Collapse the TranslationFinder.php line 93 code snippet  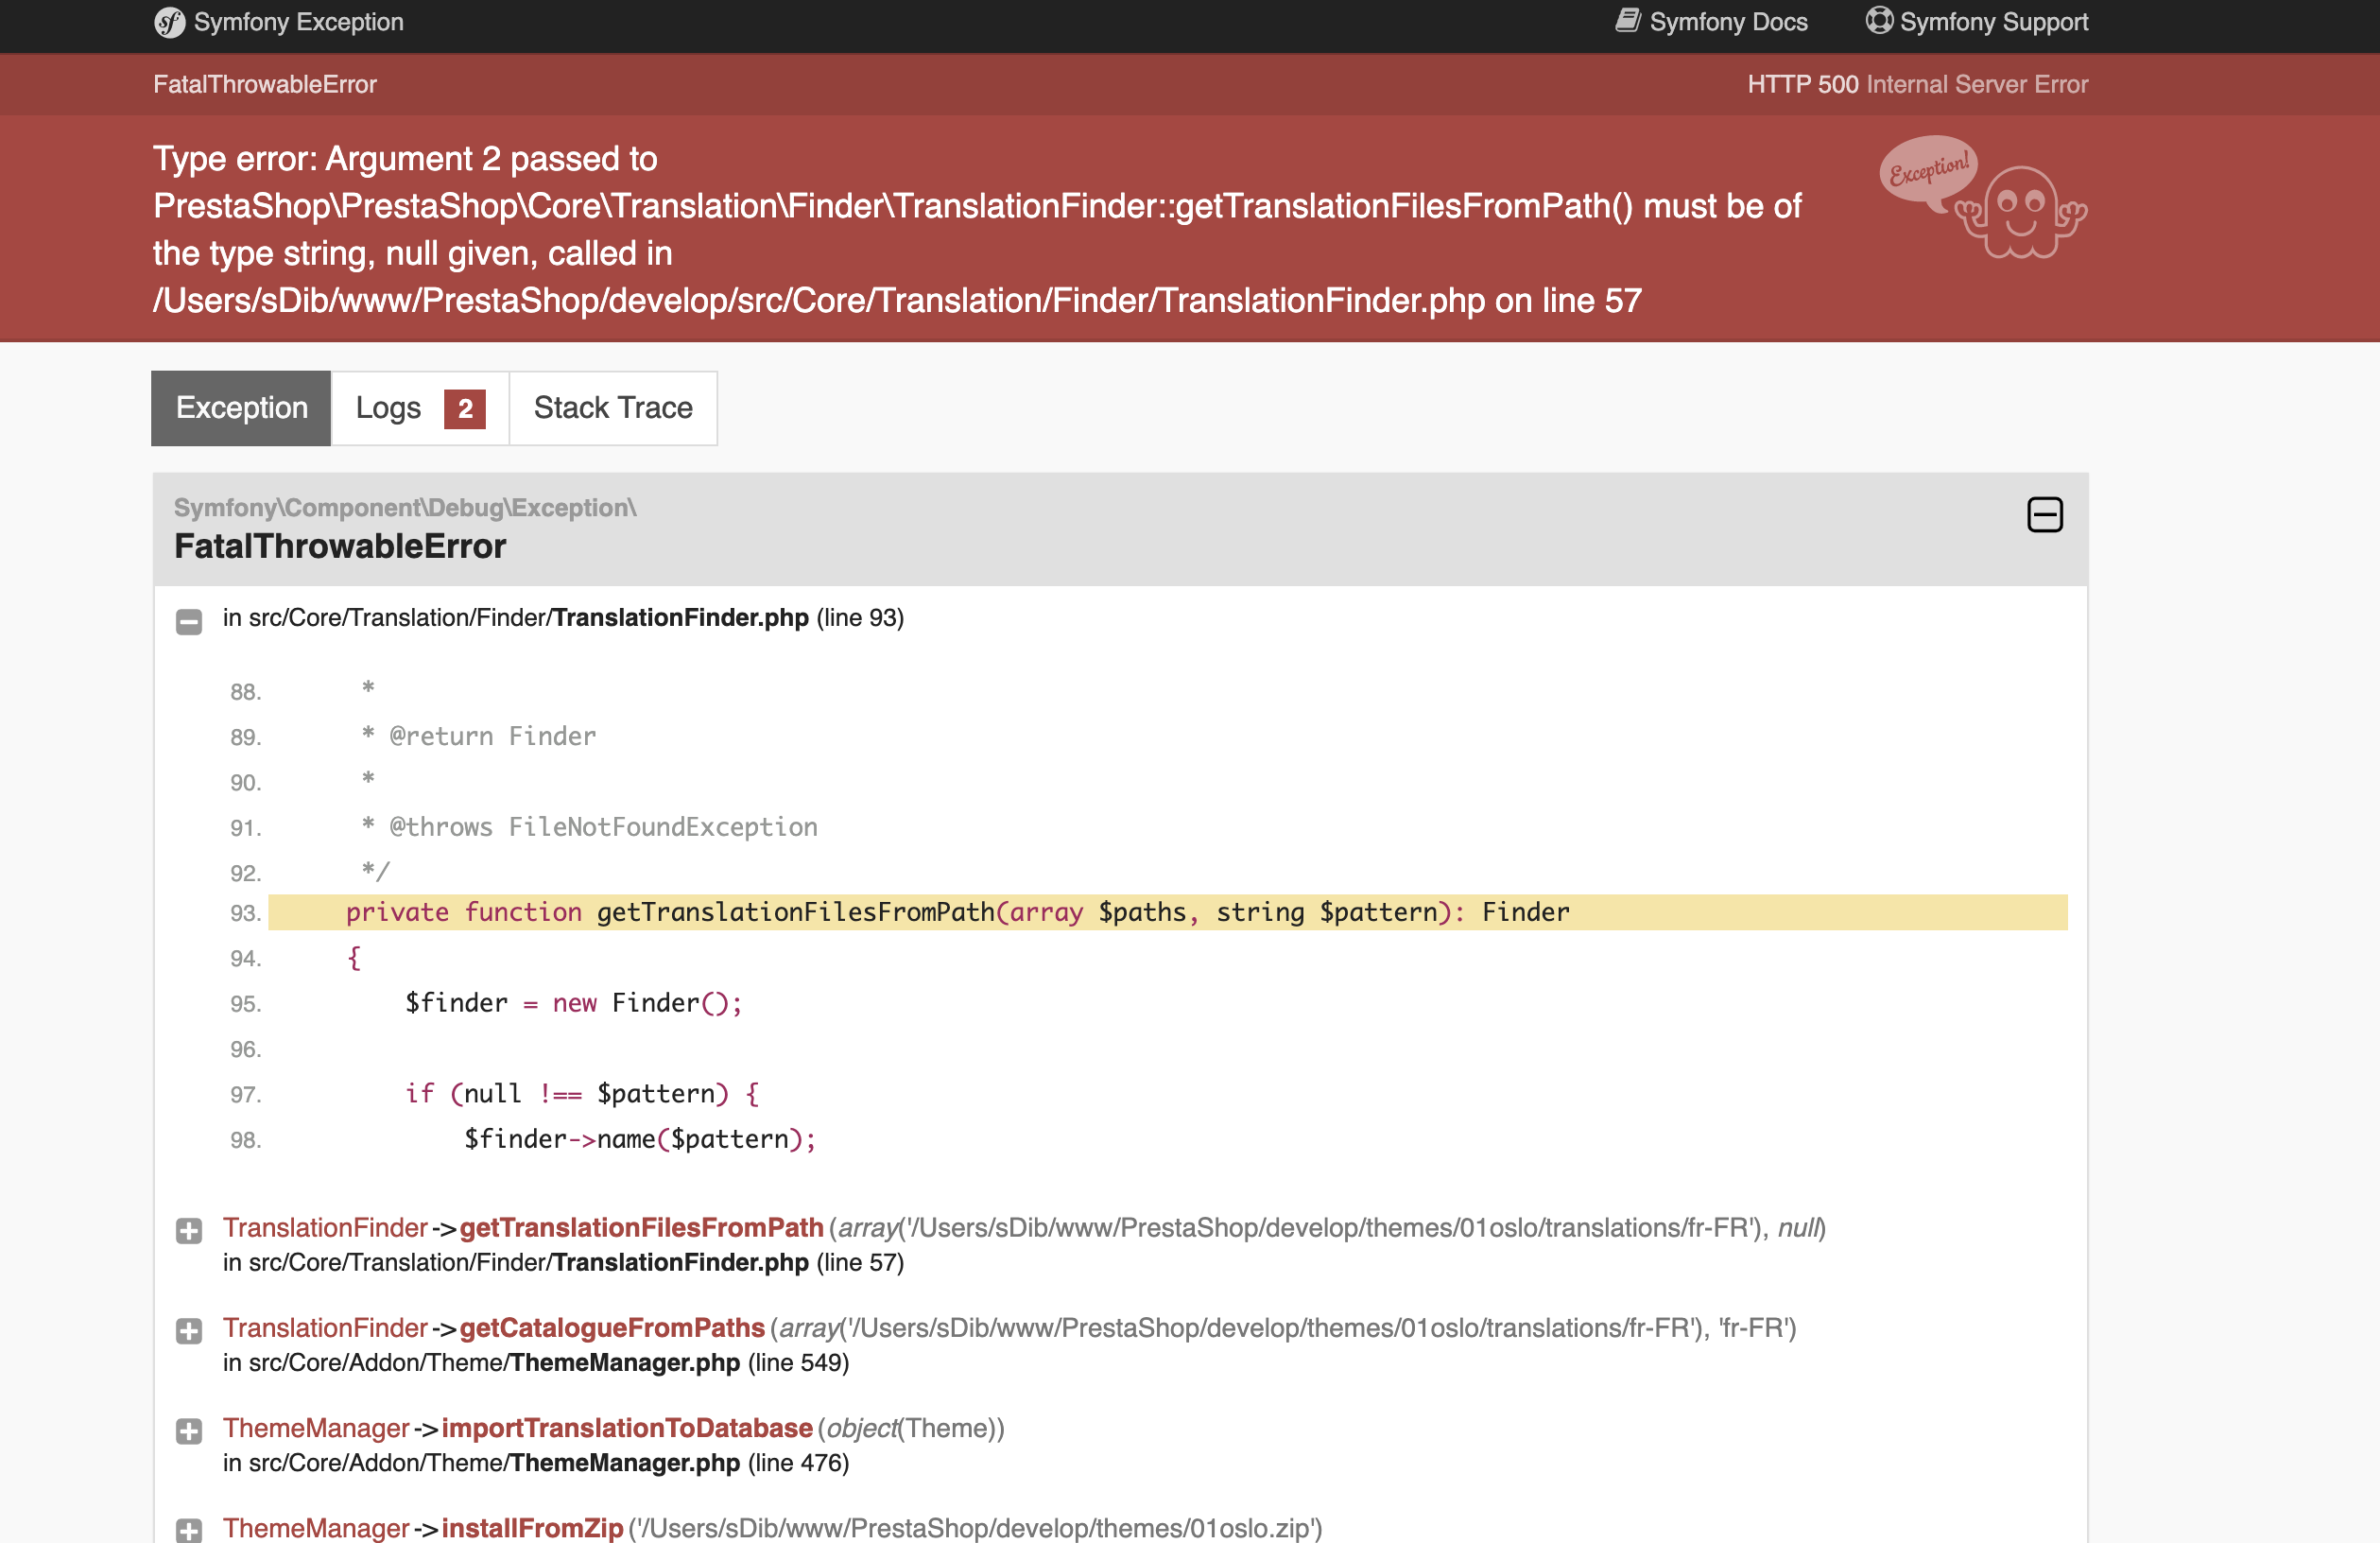point(189,621)
